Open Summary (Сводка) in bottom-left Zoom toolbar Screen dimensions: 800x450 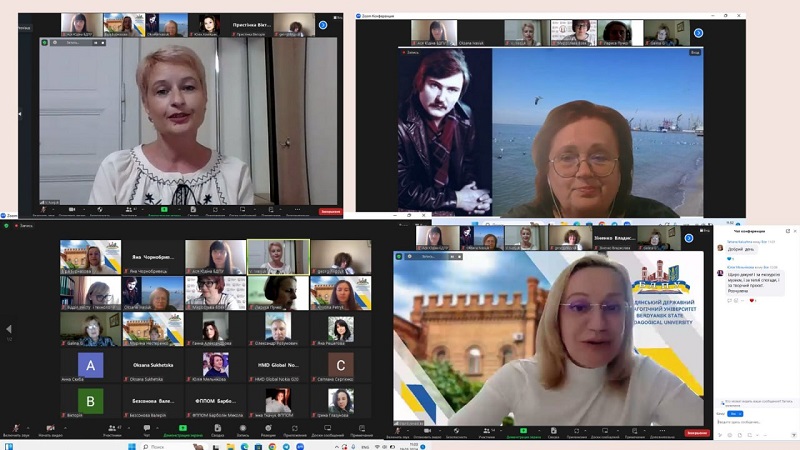(x=217, y=429)
